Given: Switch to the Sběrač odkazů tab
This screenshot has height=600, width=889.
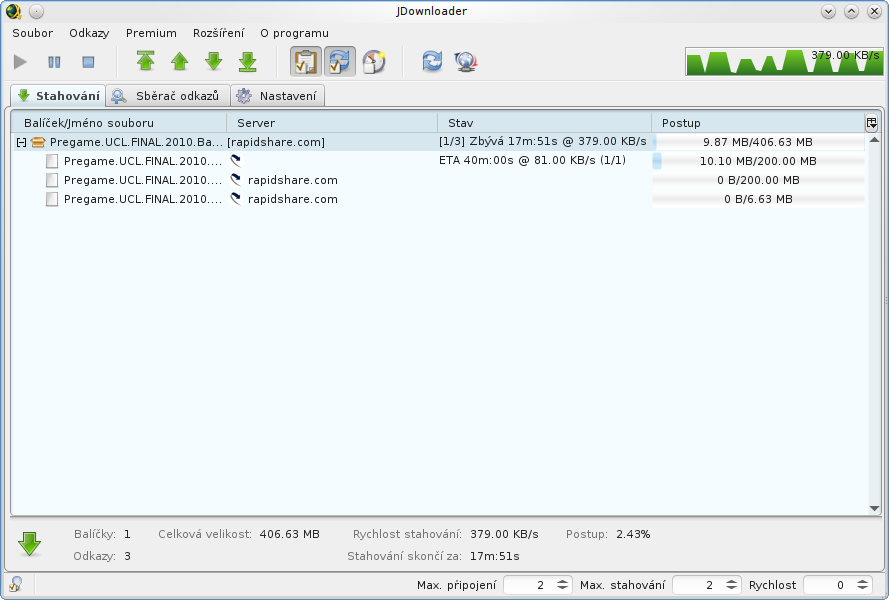Looking at the screenshot, I should [x=168, y=96].
